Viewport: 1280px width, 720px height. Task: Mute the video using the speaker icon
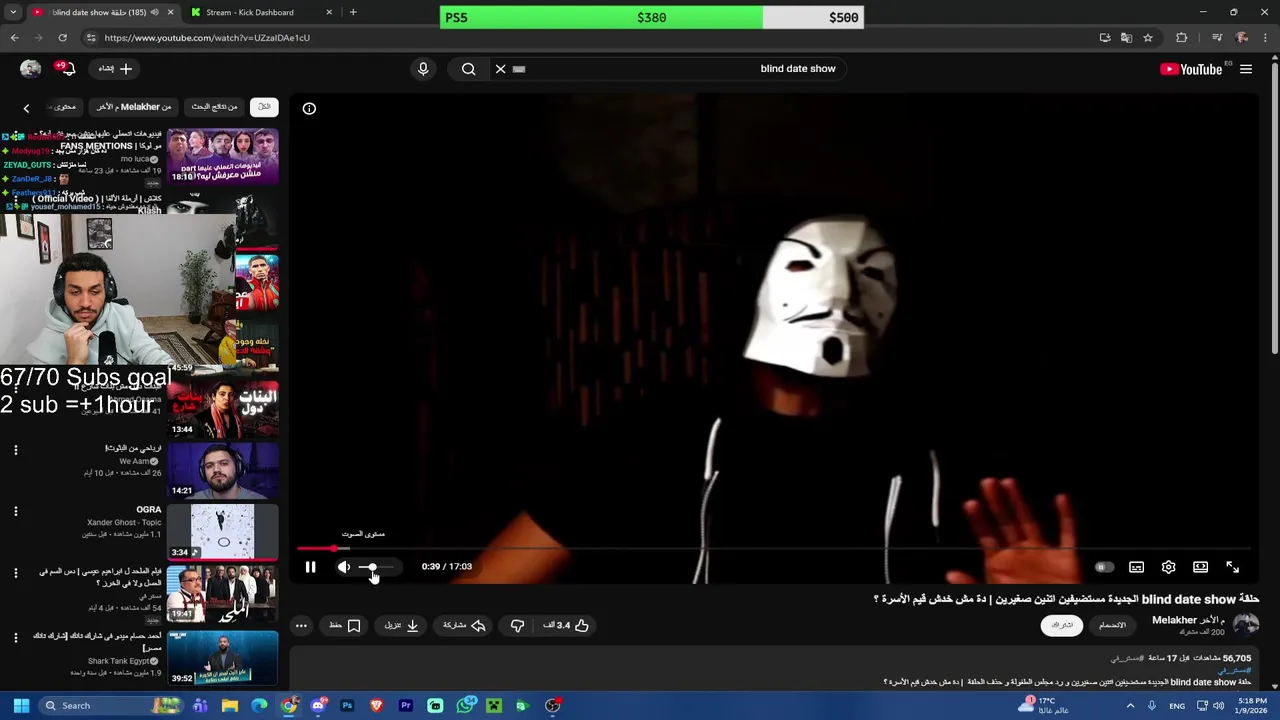pos(344,567)
